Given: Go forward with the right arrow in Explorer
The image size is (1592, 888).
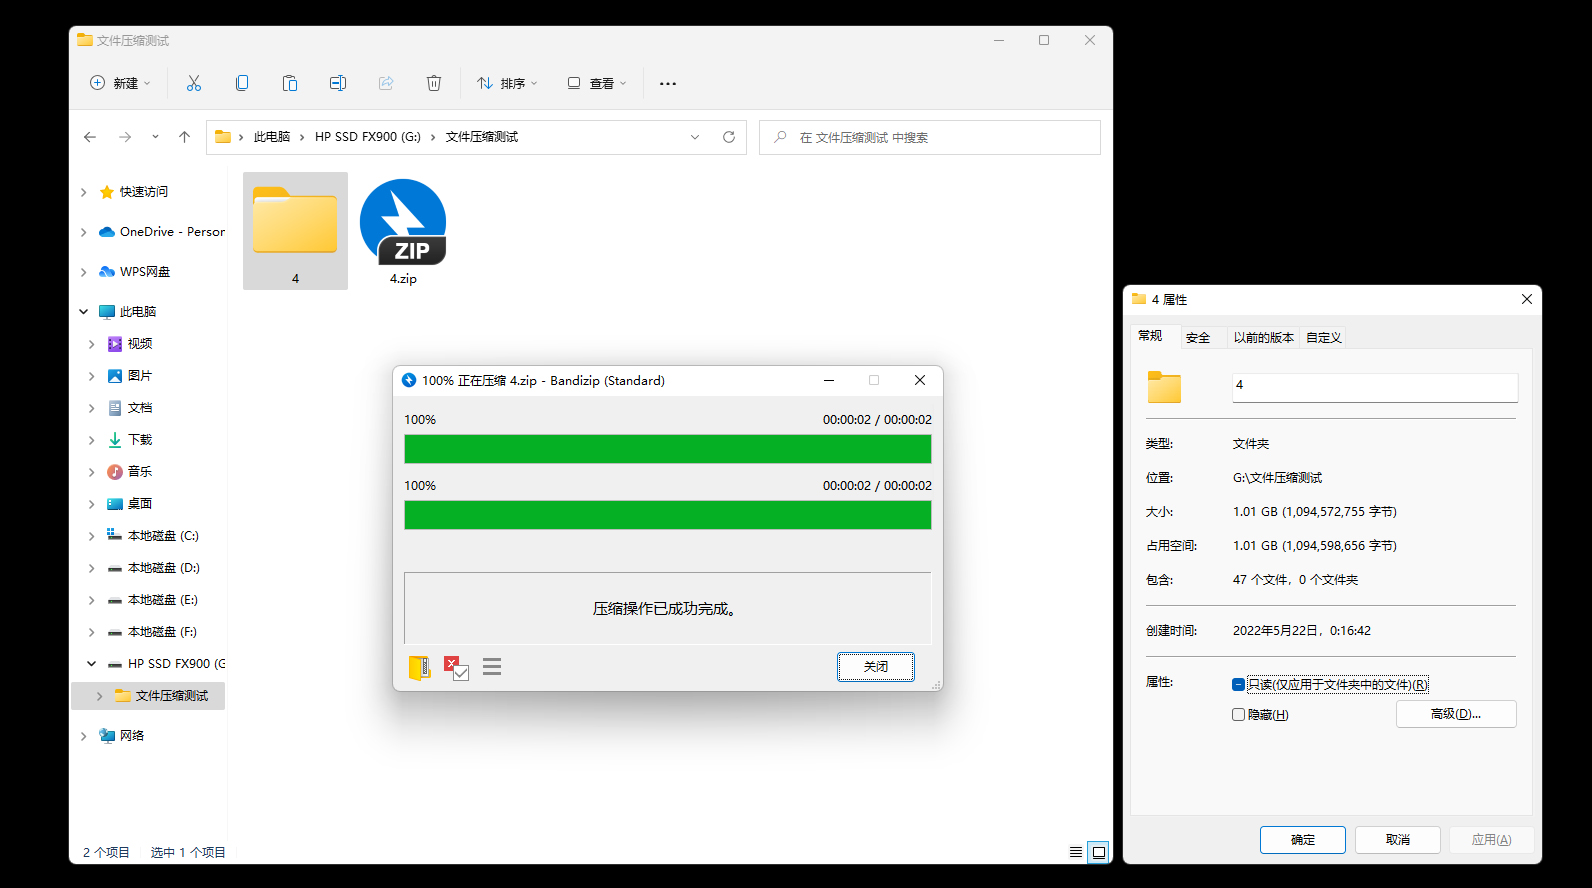Looking at the screenshot, I should pyautogui.click(x=125, y=137).
